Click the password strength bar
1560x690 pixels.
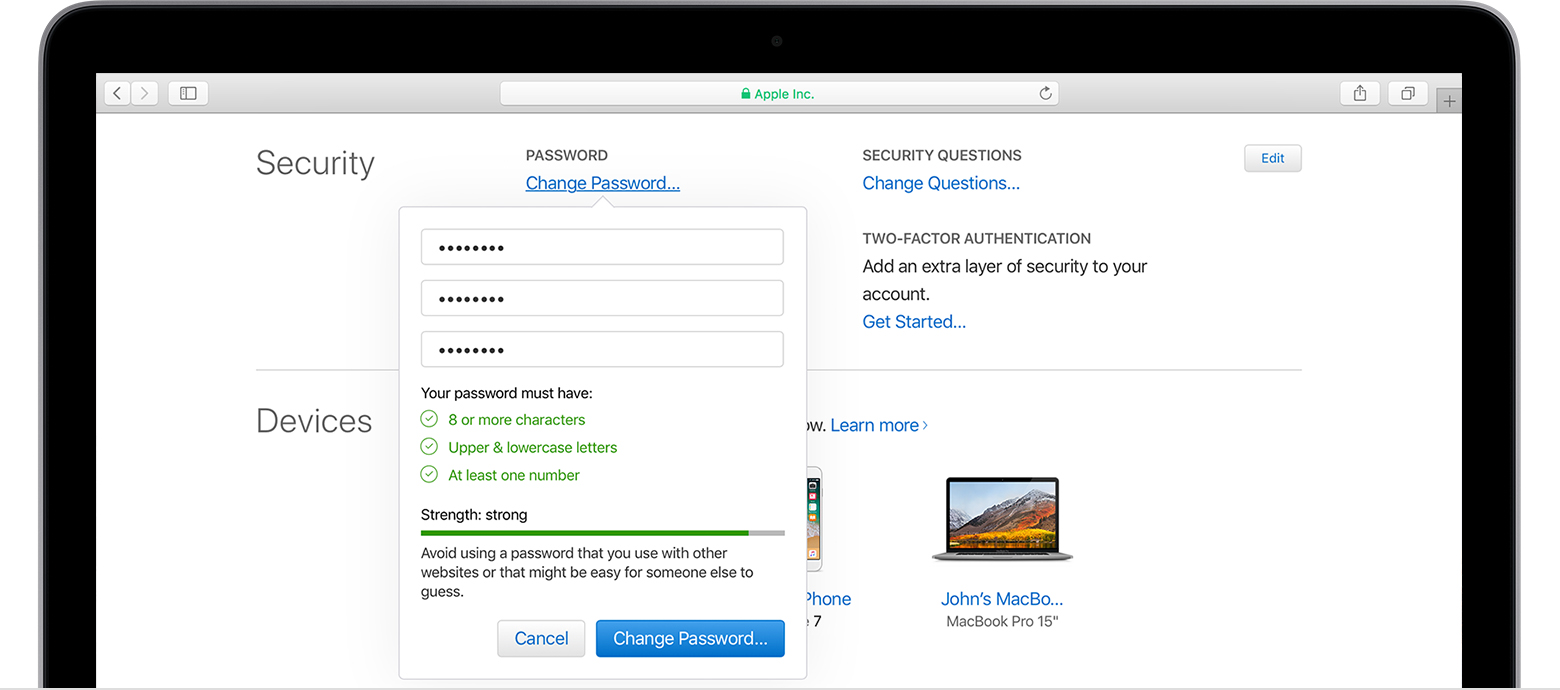click(x=602, y=533)
